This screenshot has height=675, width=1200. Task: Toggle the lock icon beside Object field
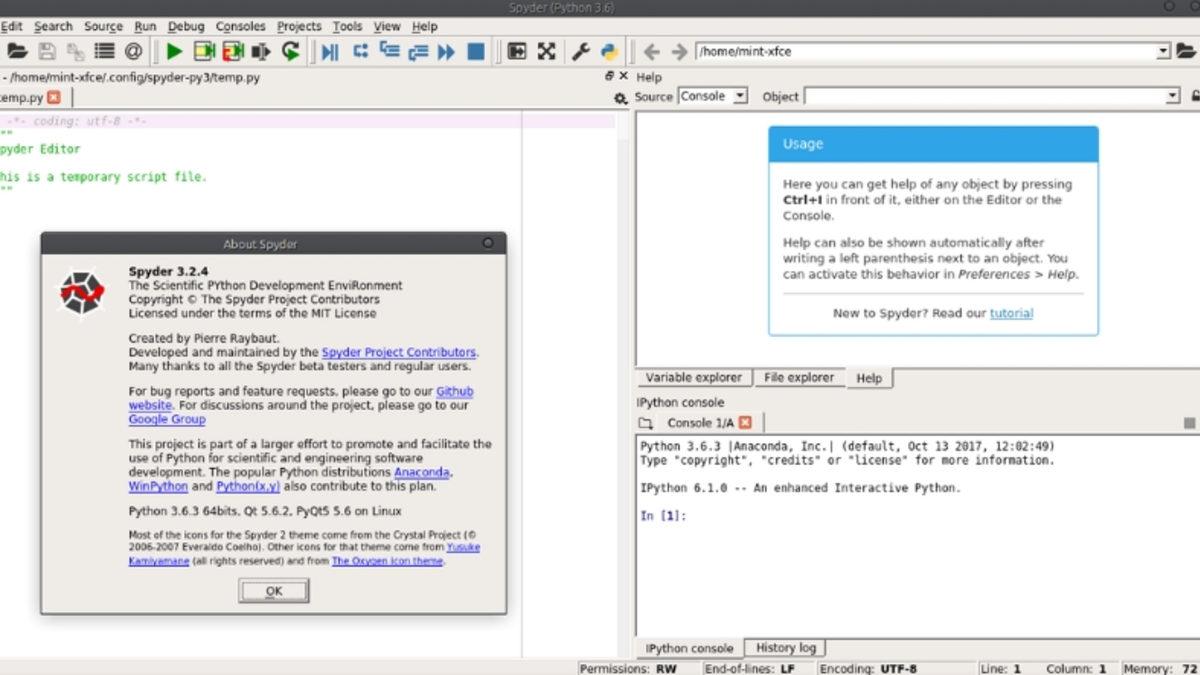tap(1195, 96)
